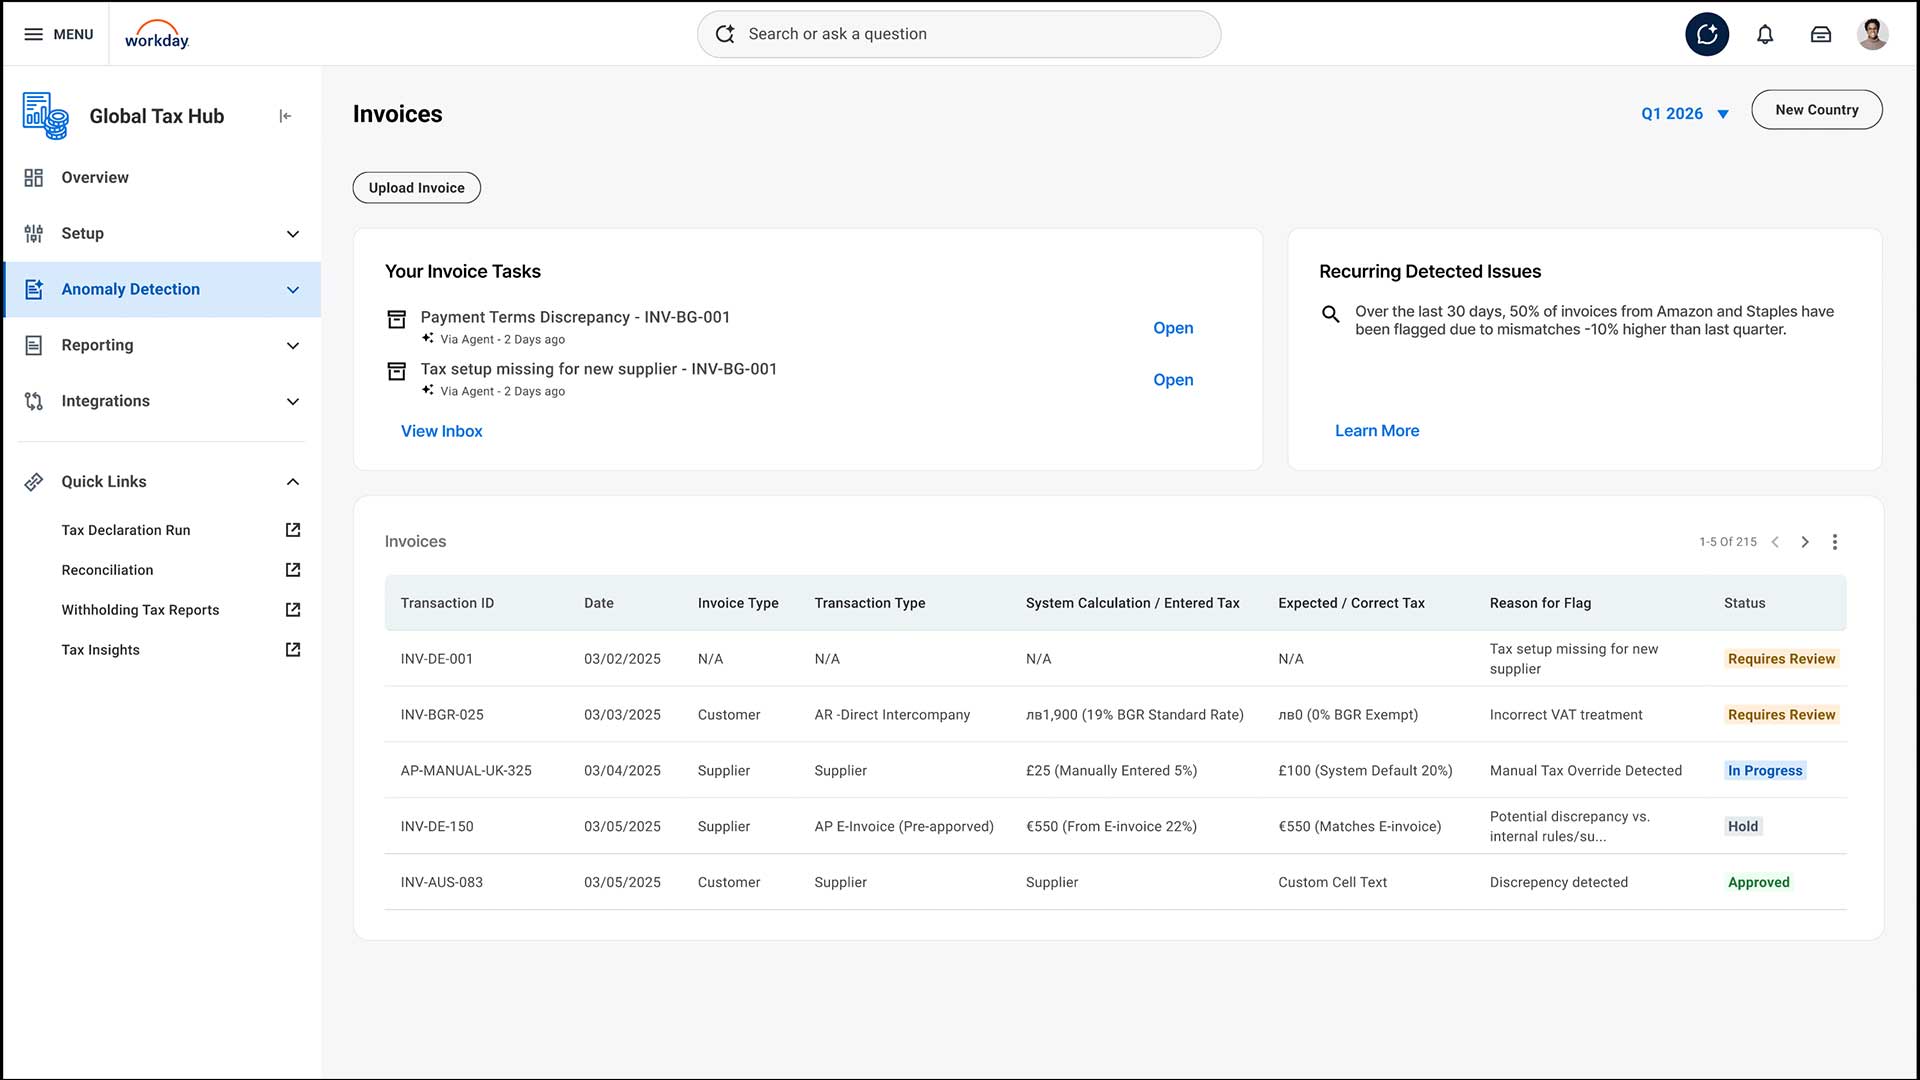Open Withholding Tax Reports external link icon
This screenshot has width=1920, height=1080.
293,610
